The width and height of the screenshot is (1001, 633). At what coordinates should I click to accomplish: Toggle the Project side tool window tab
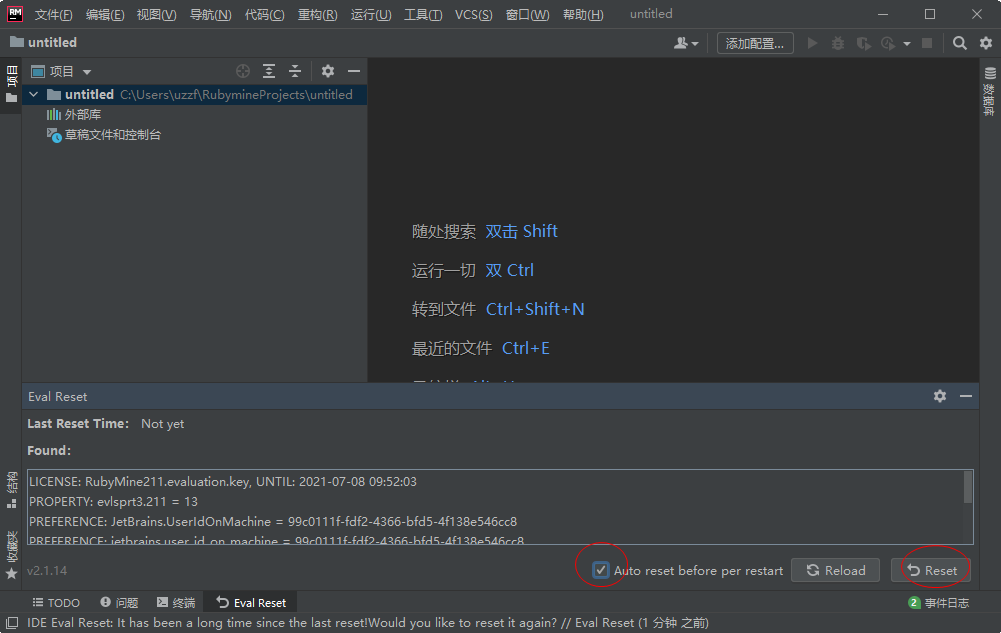pyautogui.click(x=11, y=85)
